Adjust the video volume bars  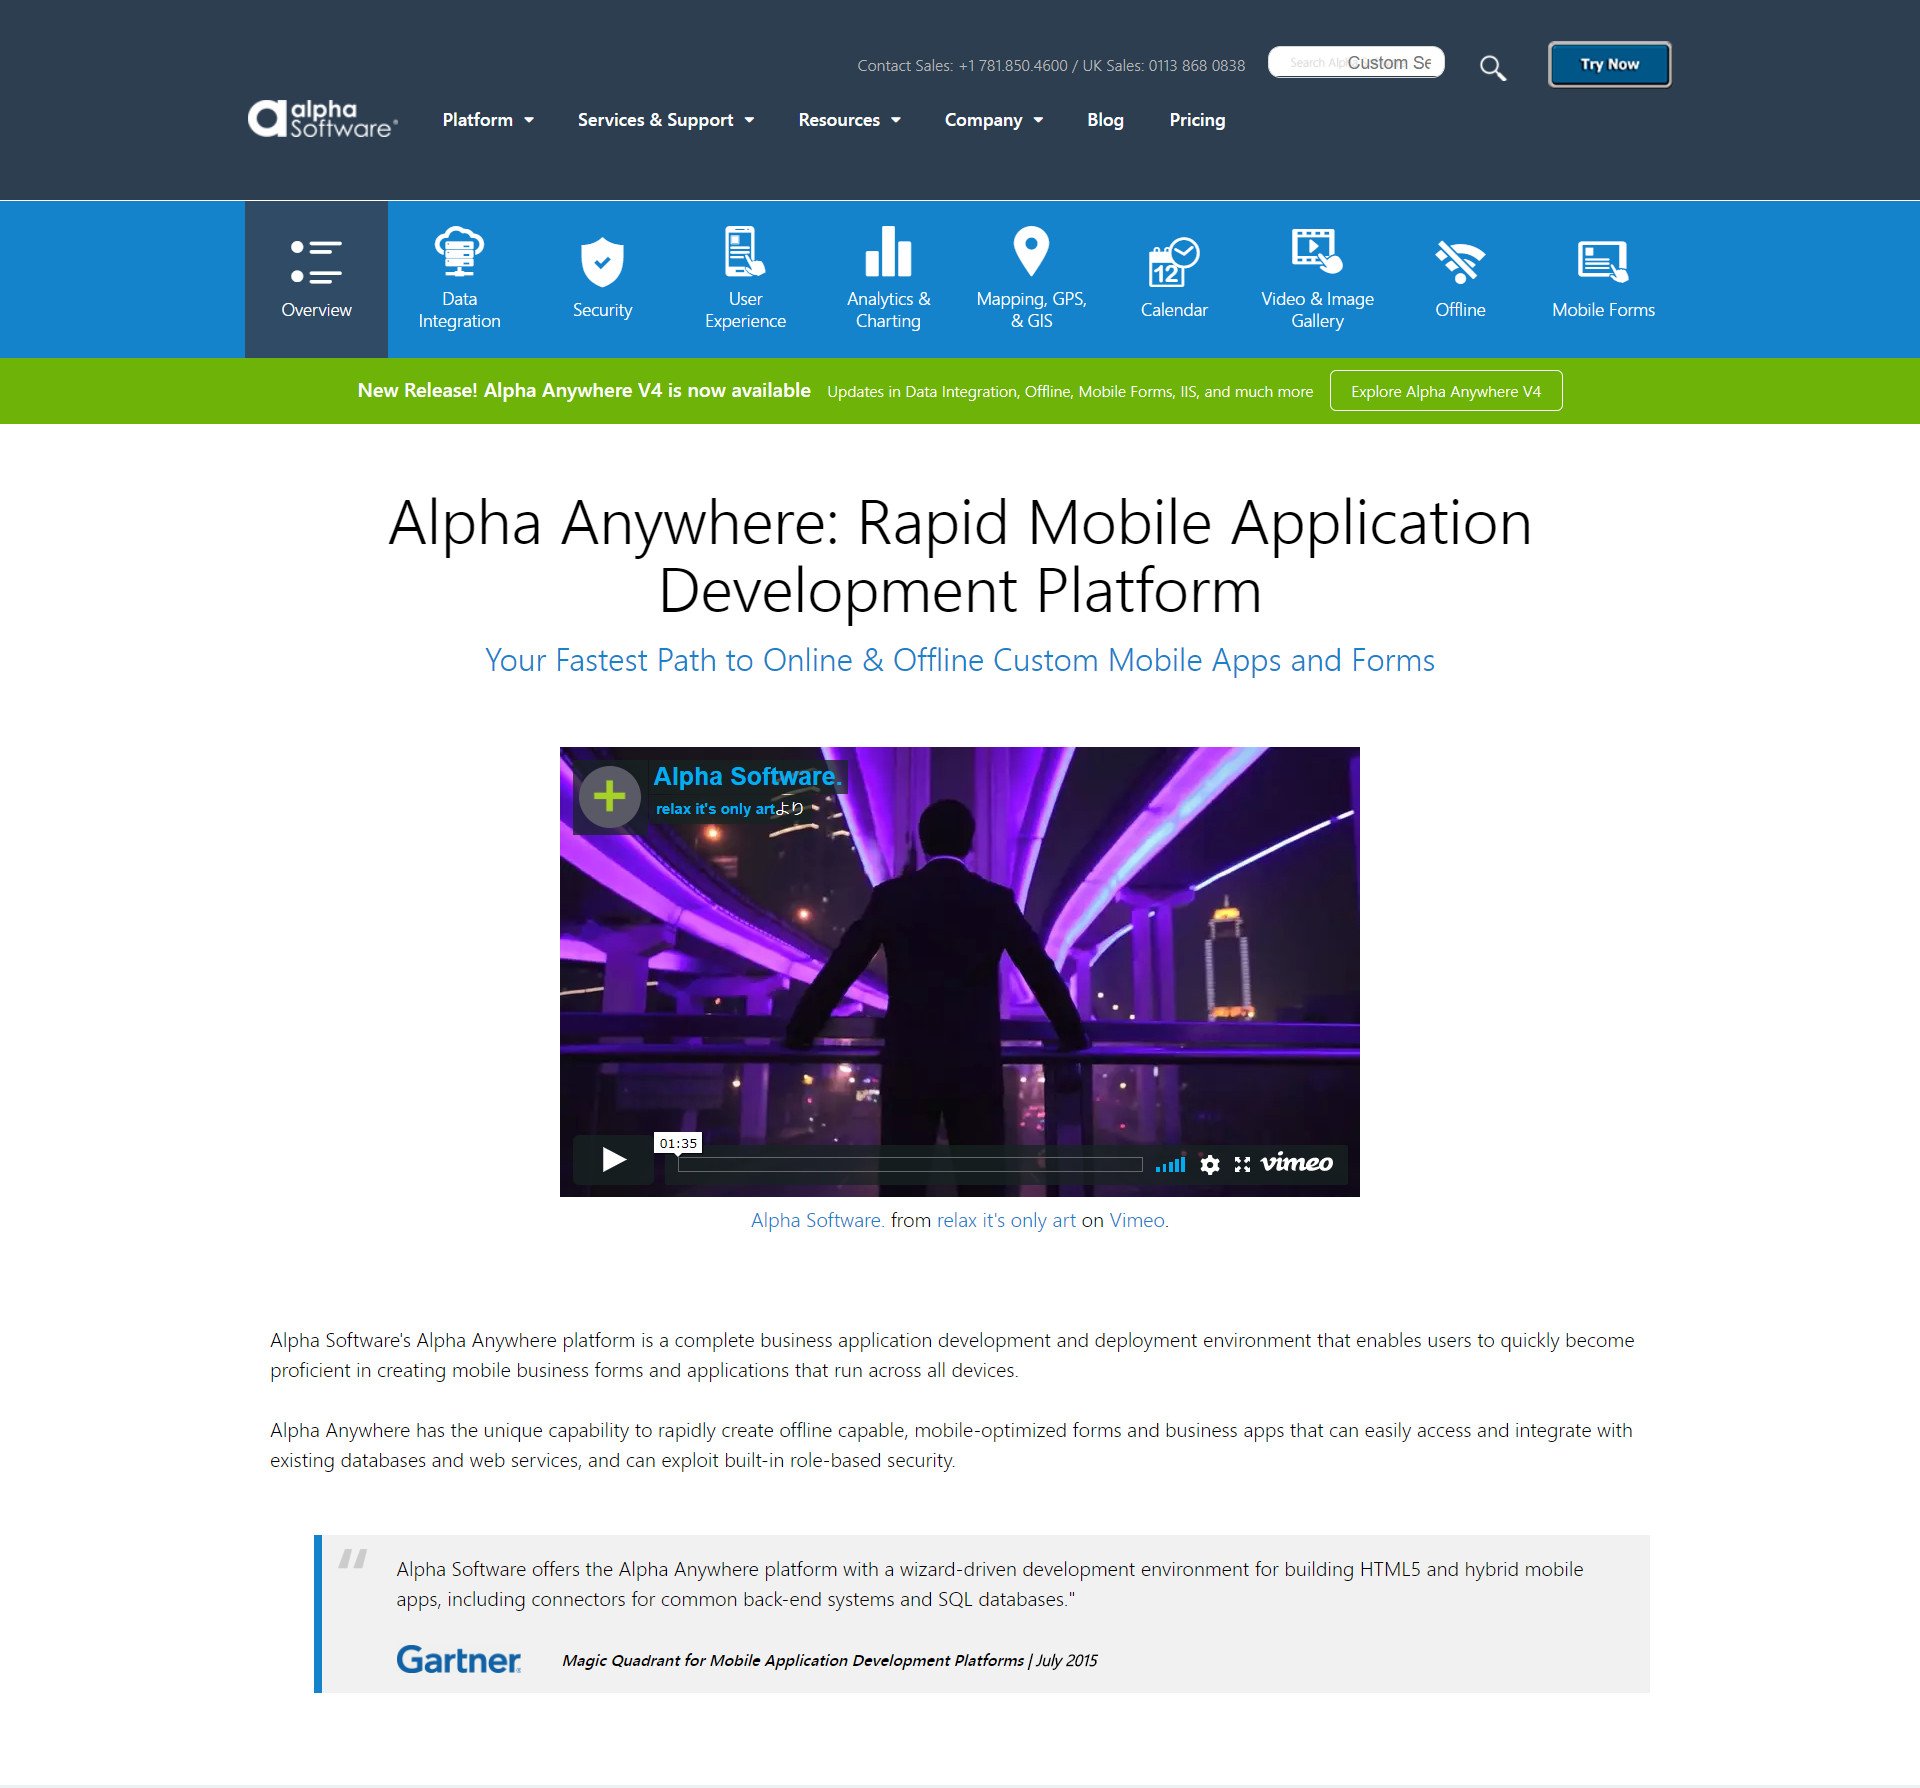(x=1170, y=1164)
